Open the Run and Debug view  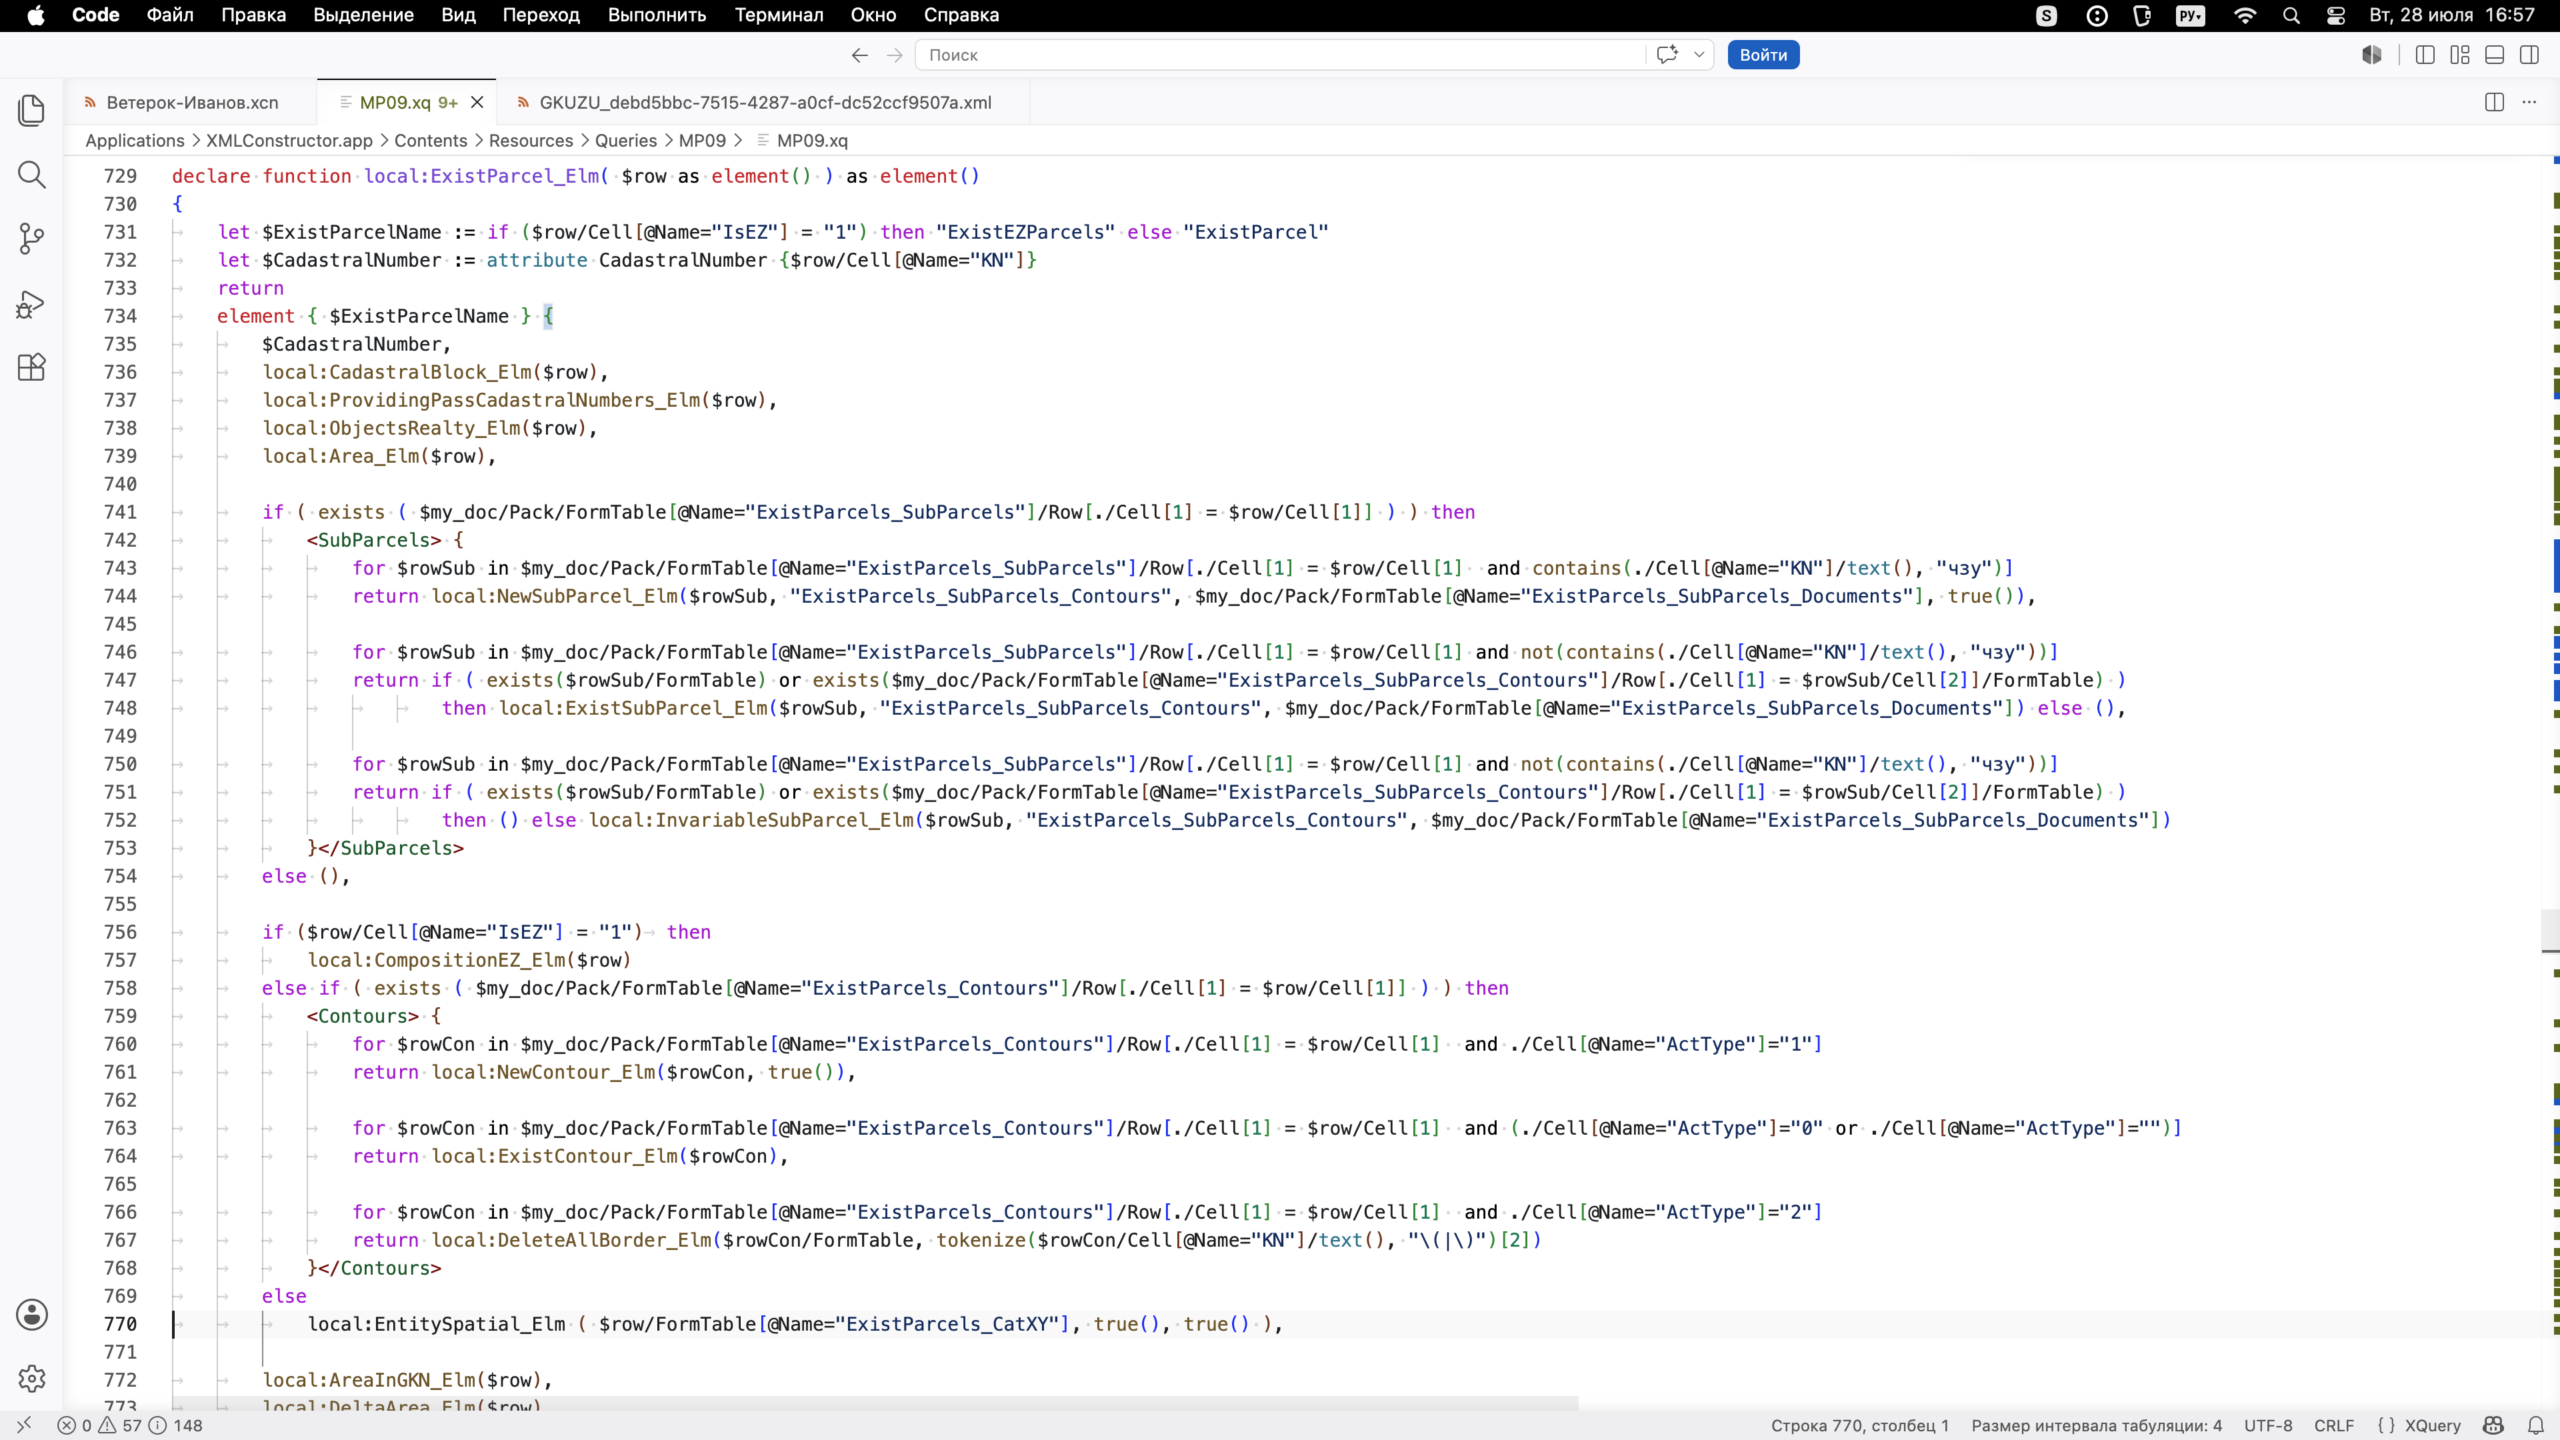click(32, 303)
